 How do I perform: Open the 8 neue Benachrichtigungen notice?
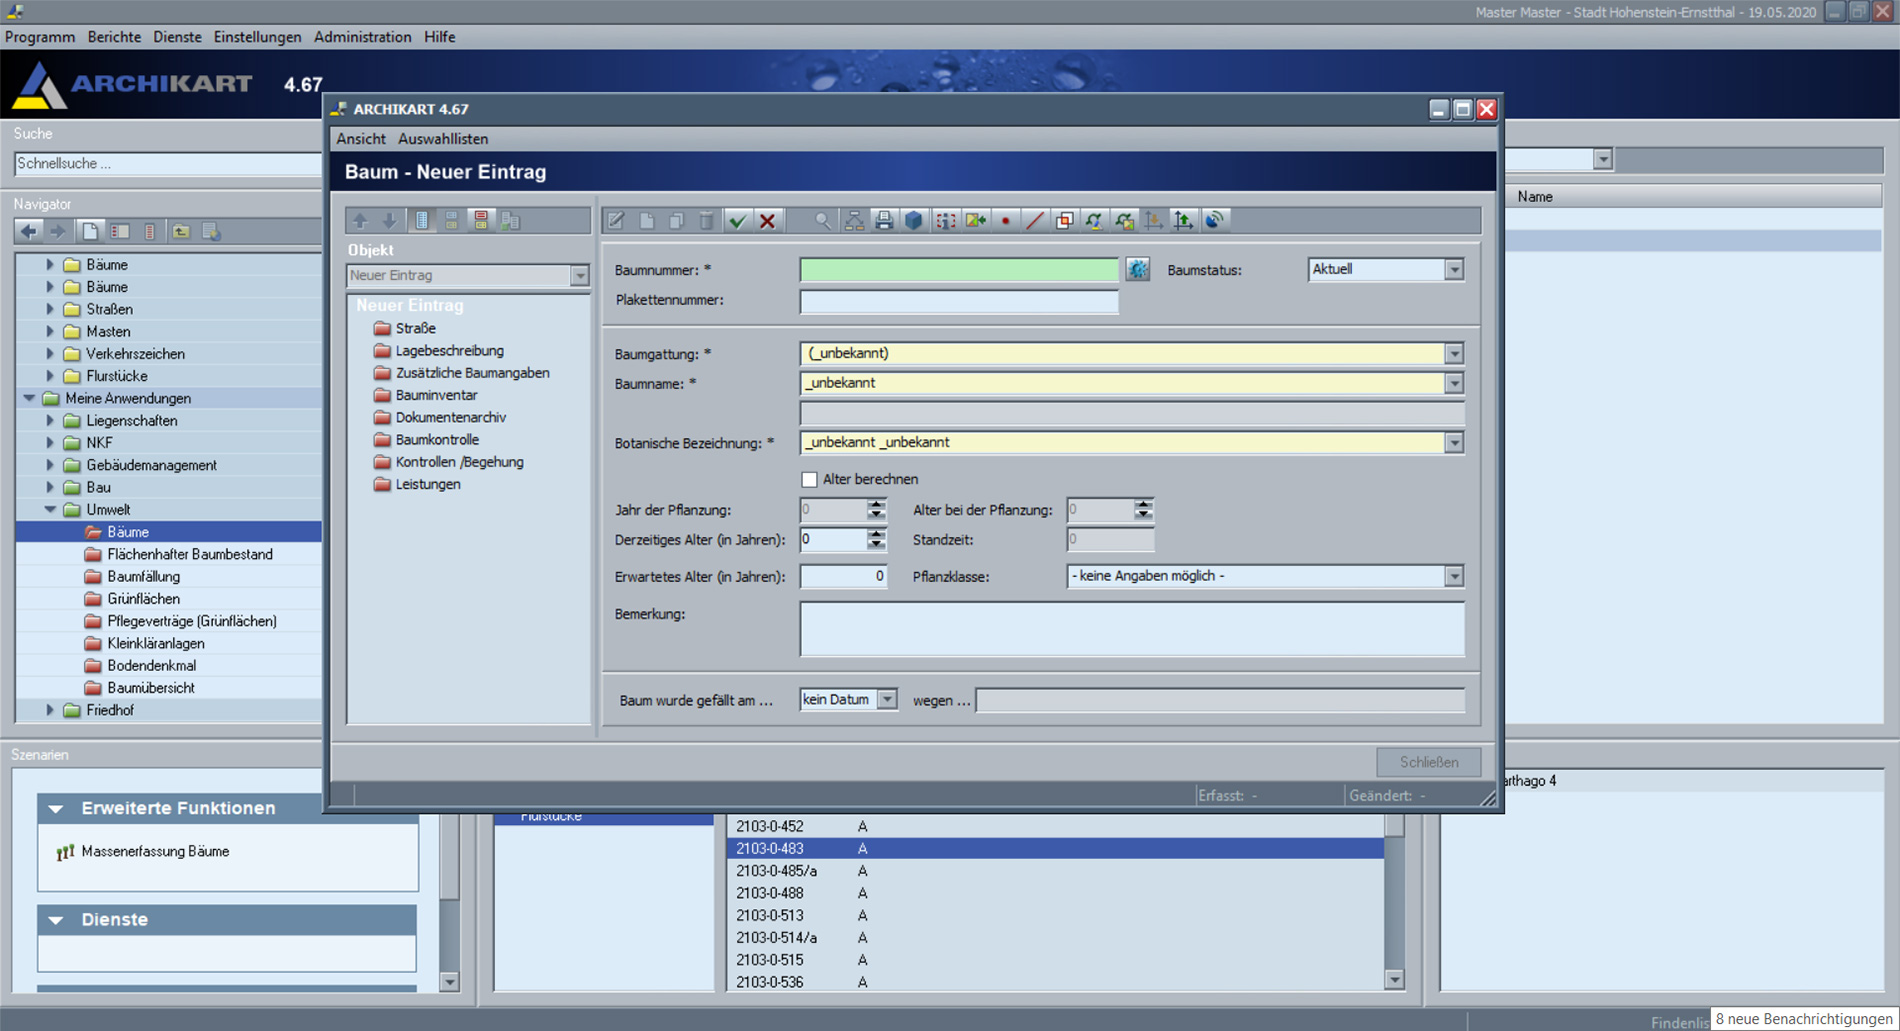1803,1018
